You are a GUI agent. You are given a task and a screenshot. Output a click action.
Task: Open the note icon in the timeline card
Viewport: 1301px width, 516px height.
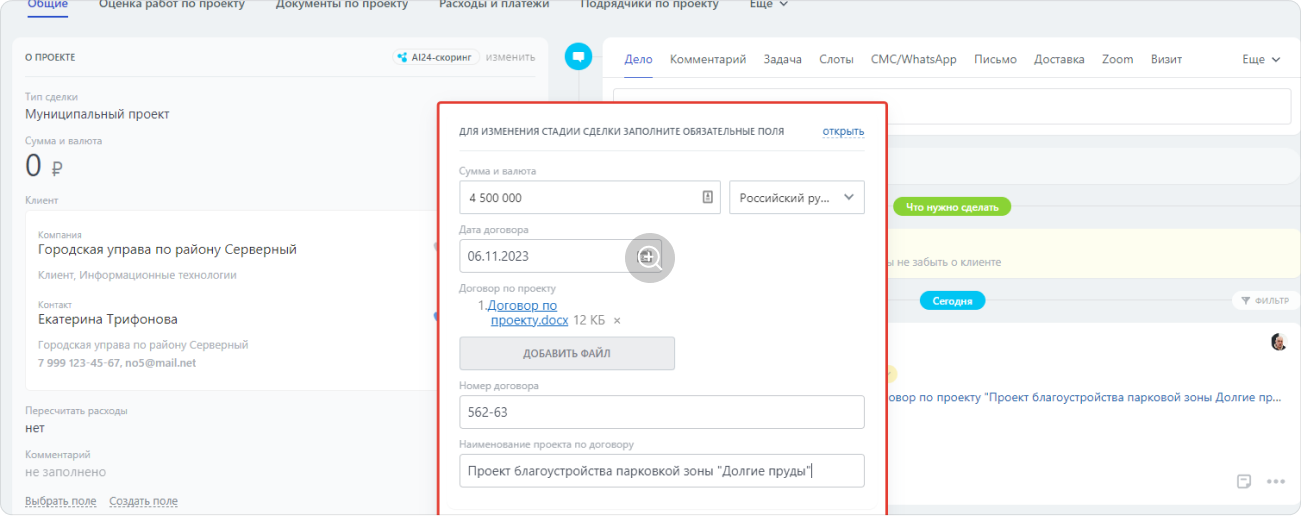point(1244,481)
